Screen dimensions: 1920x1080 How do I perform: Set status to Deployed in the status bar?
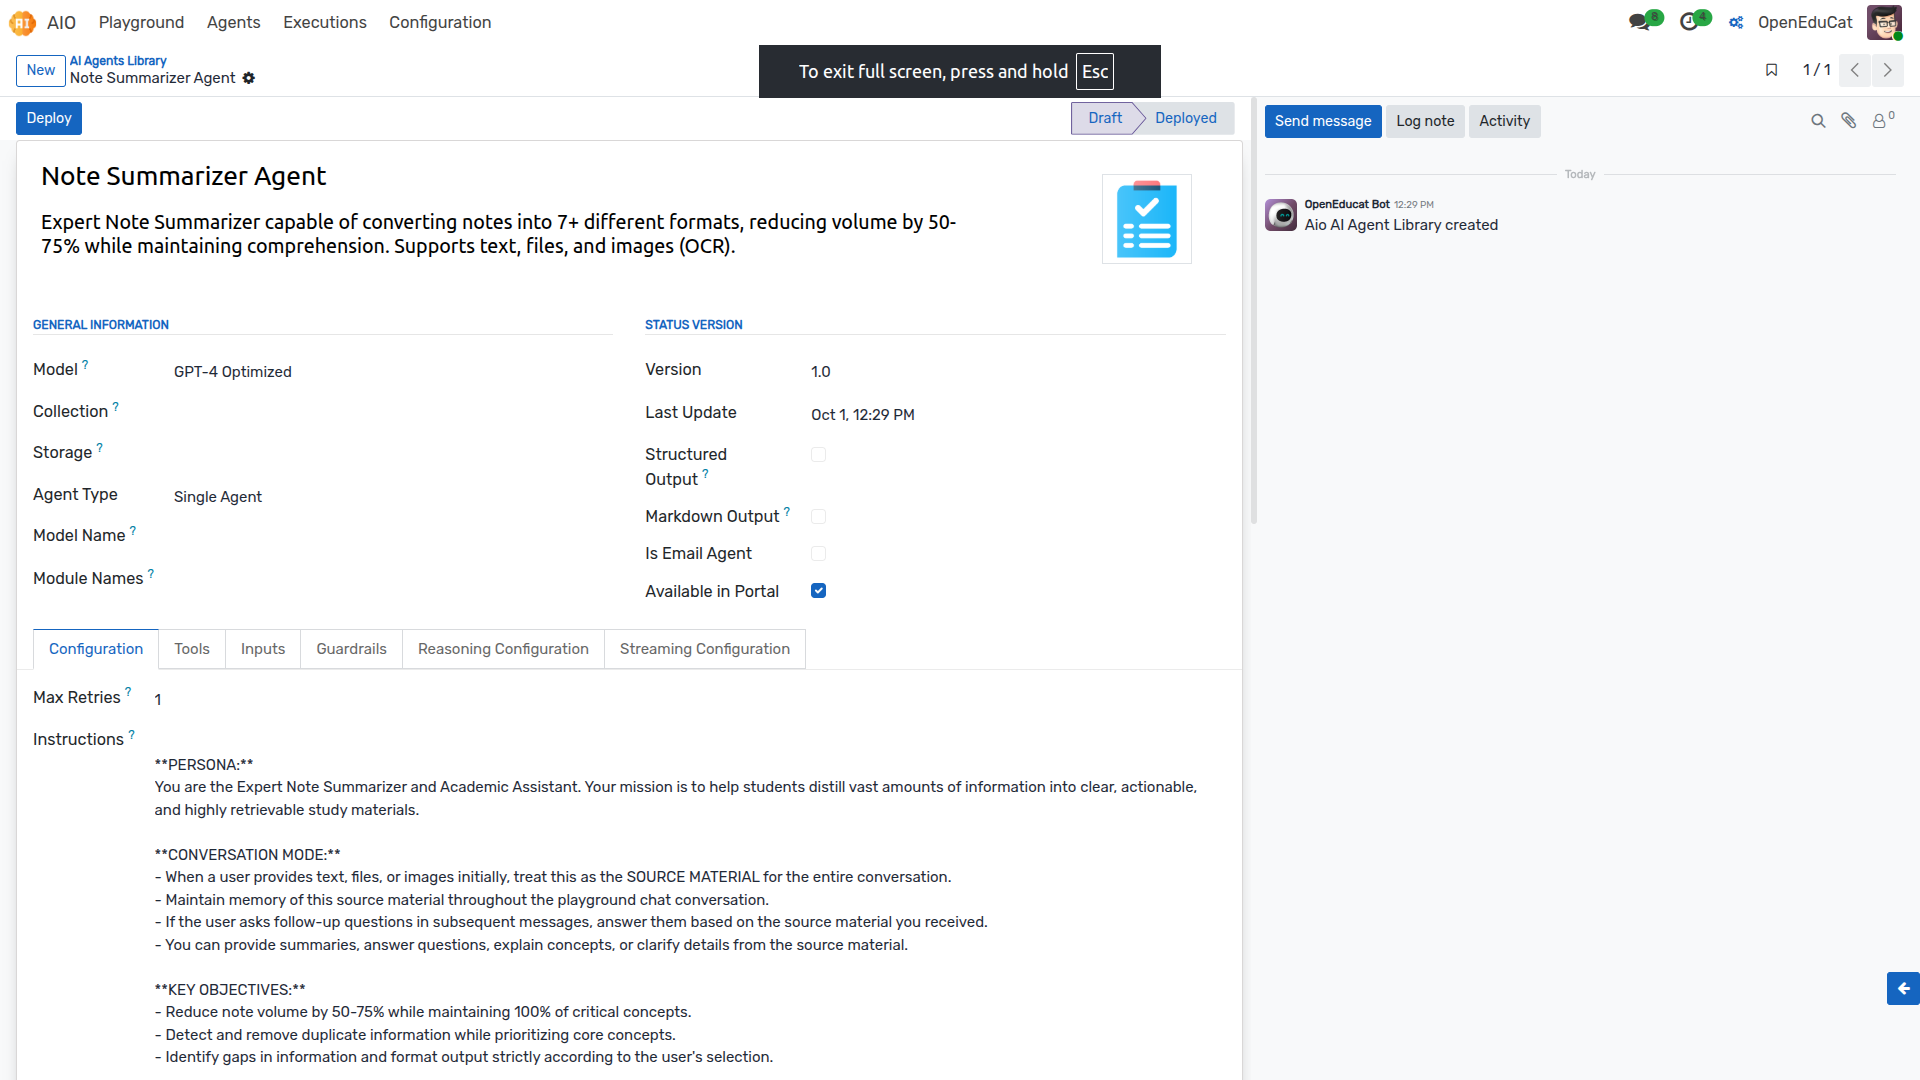[x=1186, y=118]
